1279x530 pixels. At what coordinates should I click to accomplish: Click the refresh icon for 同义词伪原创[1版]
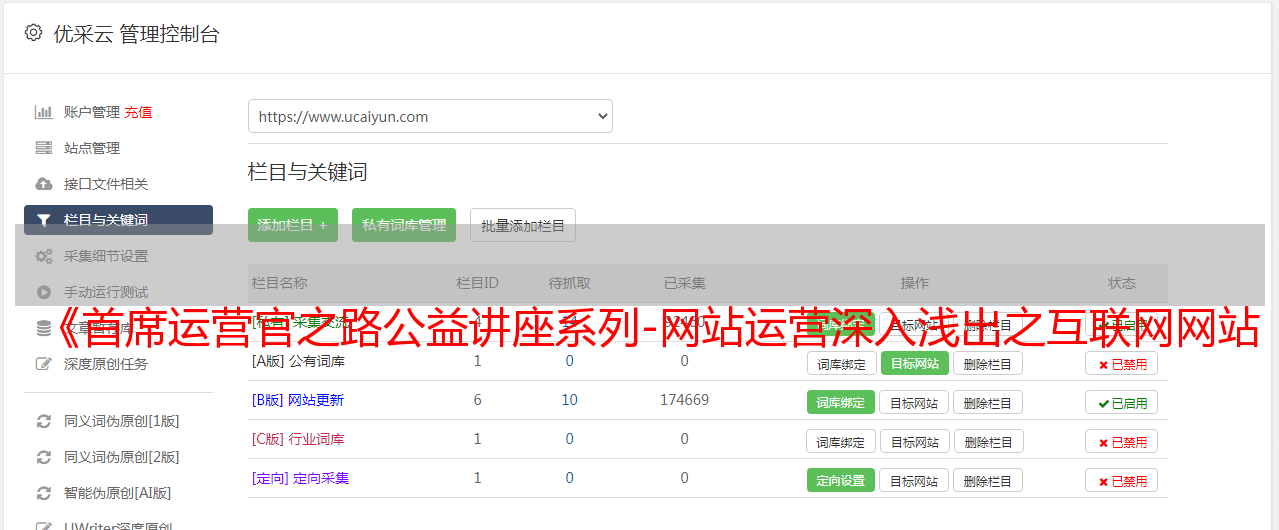point(44,421)
